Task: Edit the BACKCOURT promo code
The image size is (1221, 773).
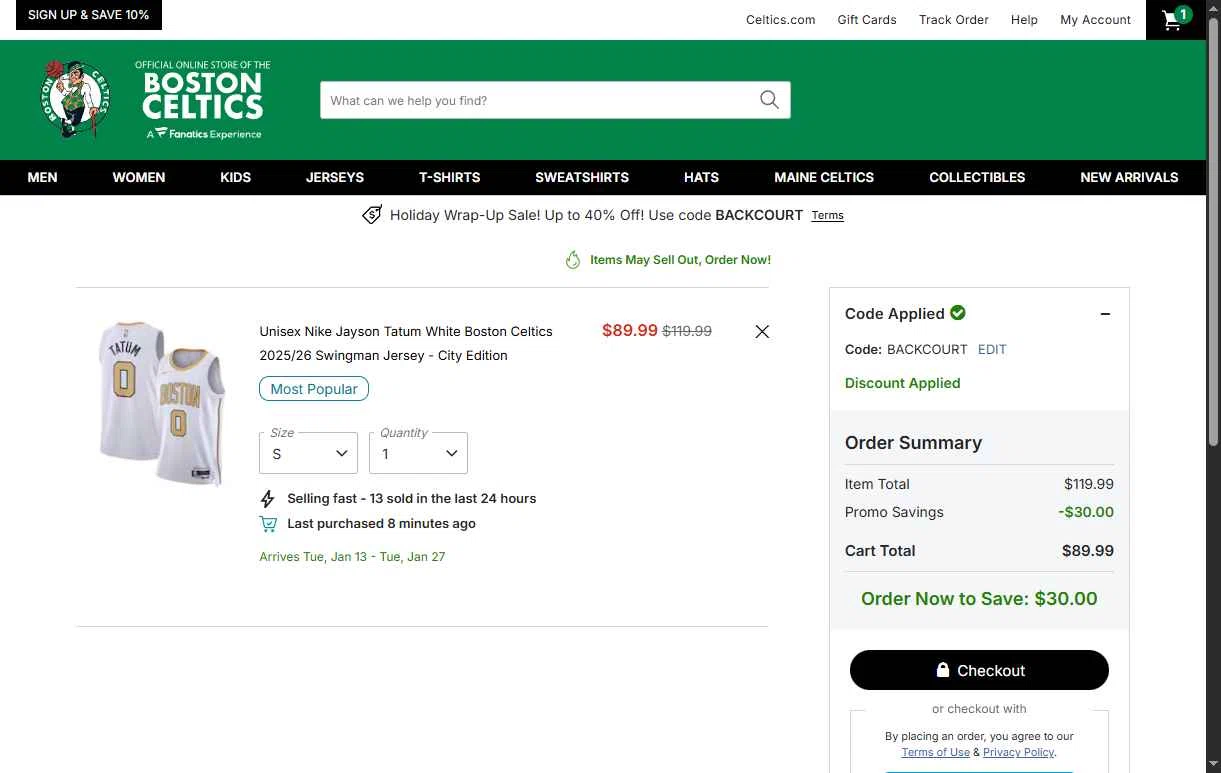Action: pos(992,349)
